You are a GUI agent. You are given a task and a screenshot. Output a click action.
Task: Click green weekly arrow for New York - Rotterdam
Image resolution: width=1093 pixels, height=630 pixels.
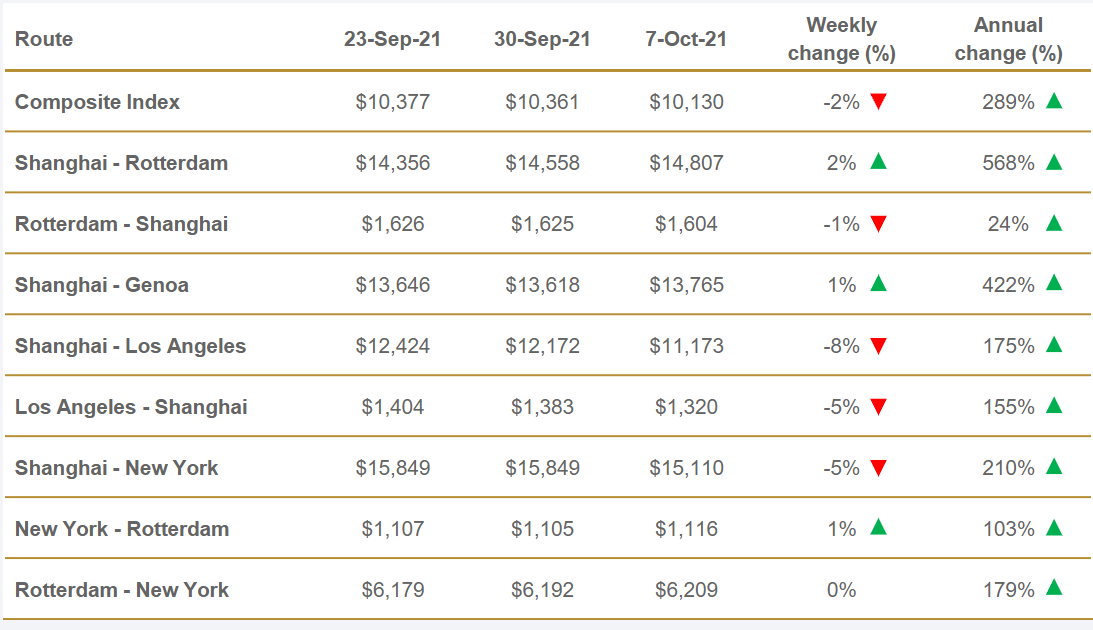[879, 528]
